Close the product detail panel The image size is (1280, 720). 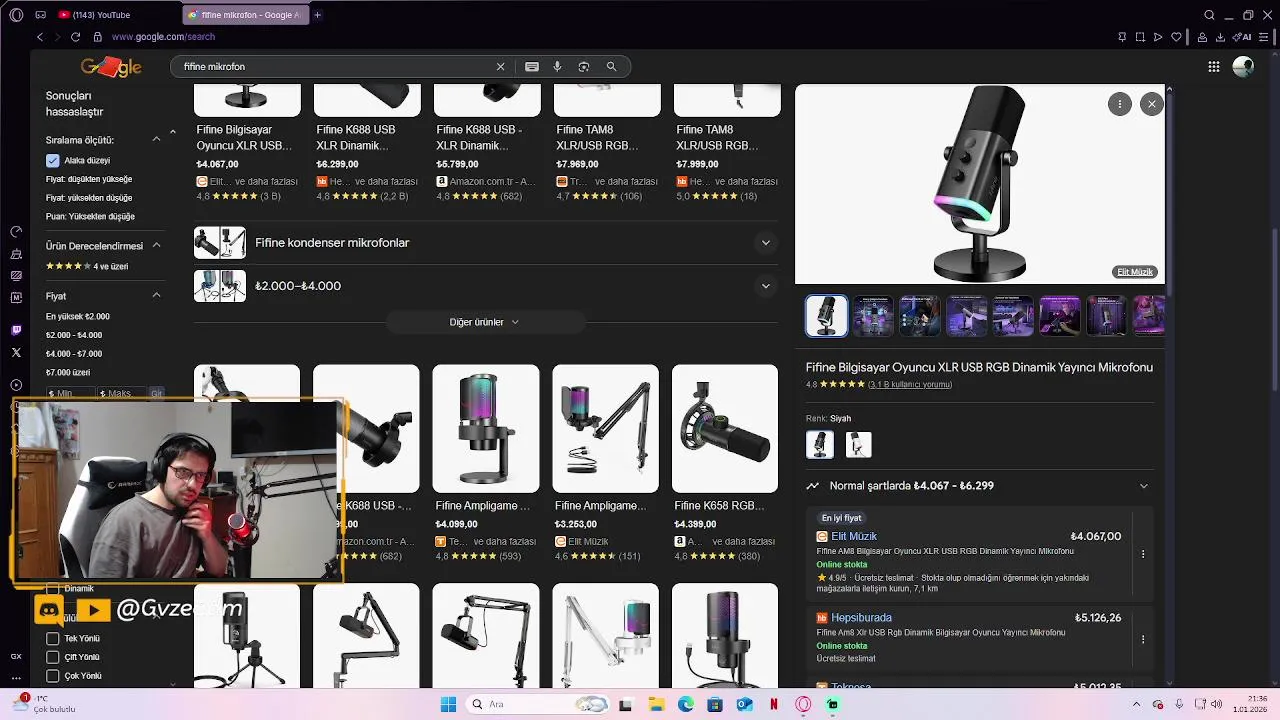1152,104
